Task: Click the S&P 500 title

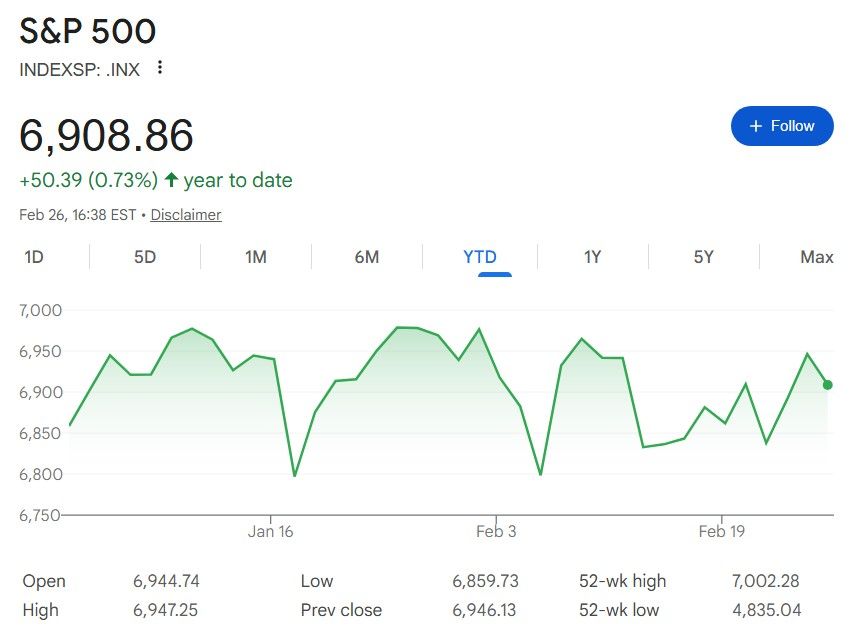Action: pyautogui.click(x=88, y=32)
